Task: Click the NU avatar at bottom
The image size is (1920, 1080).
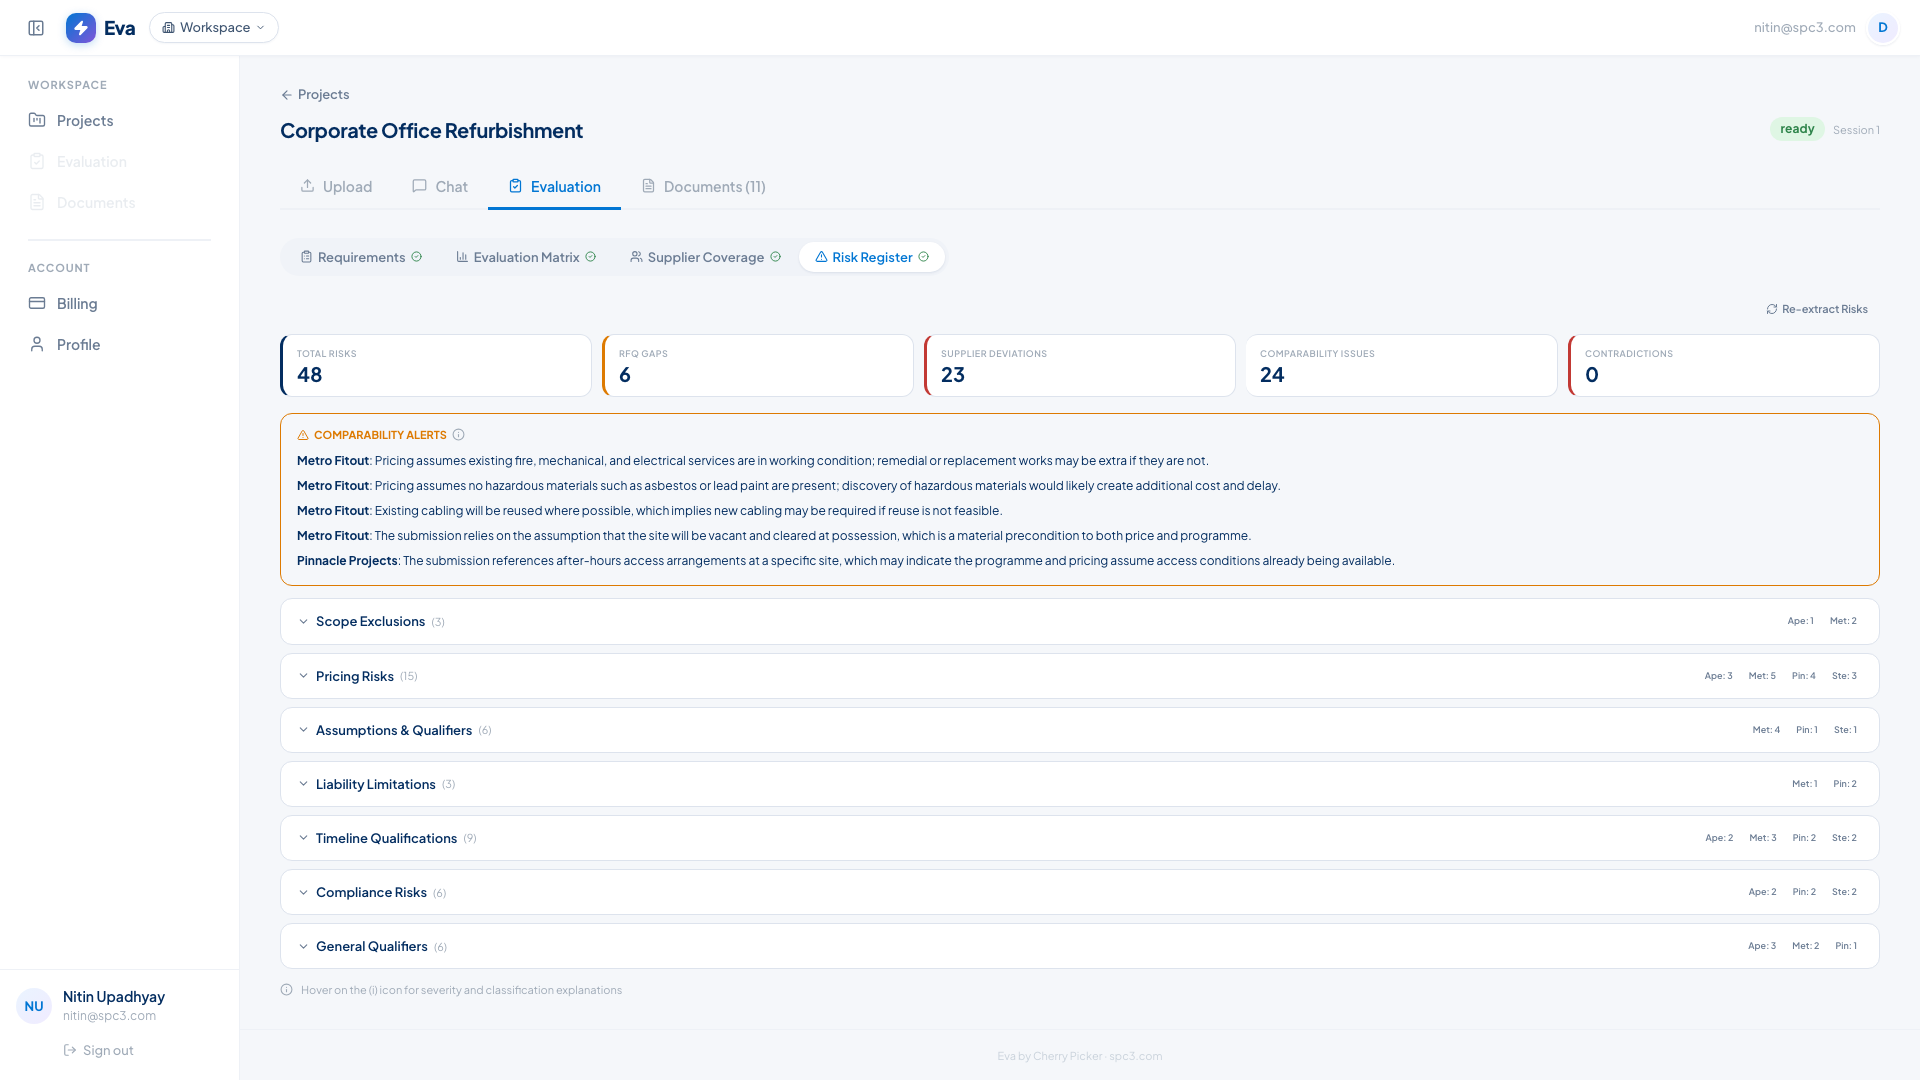Action: tap(34, 1006)
